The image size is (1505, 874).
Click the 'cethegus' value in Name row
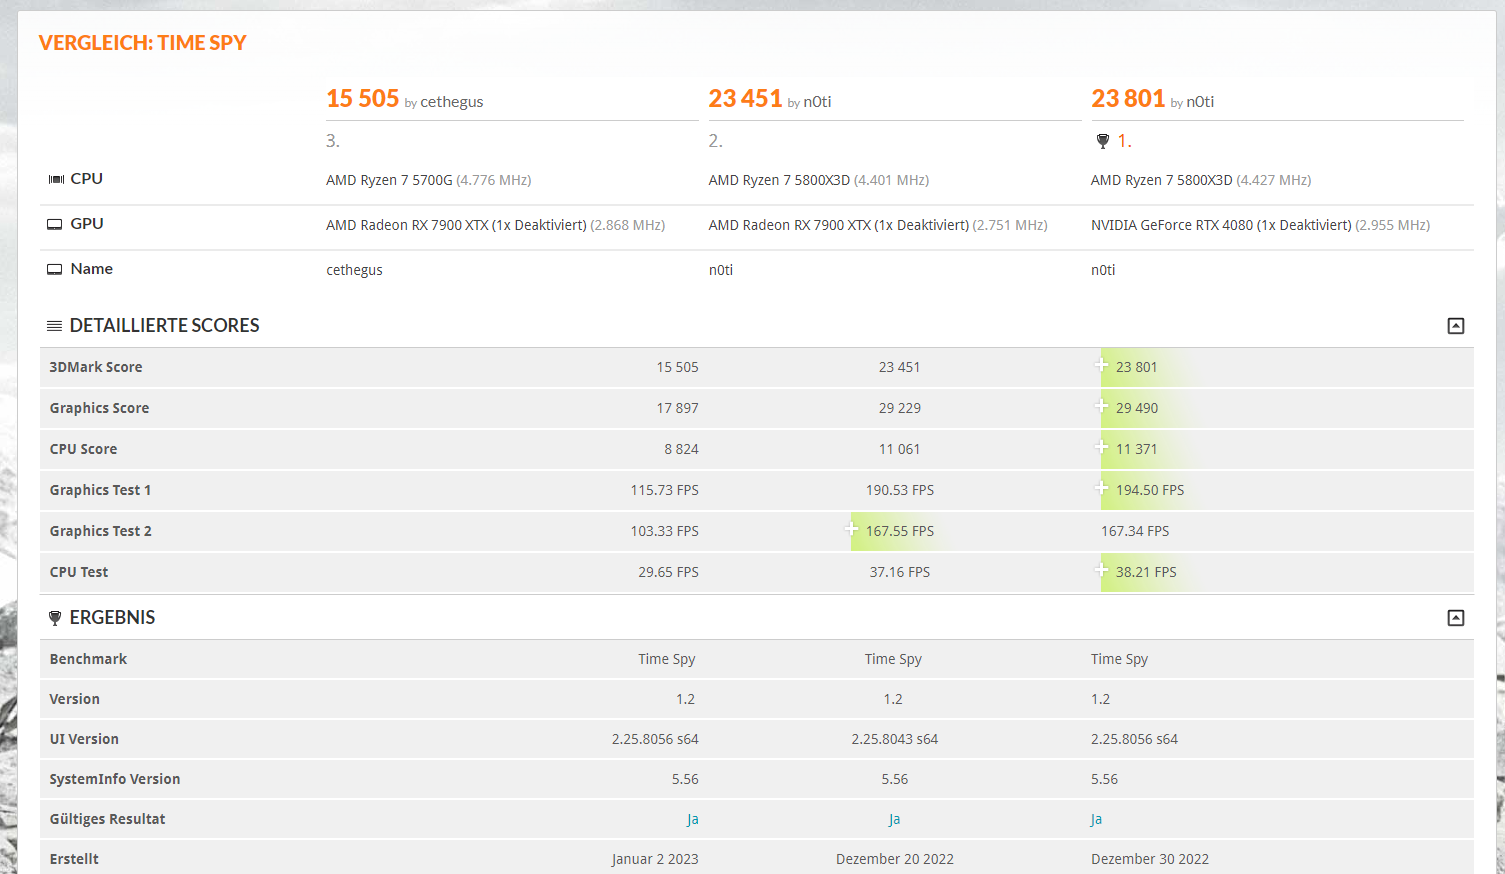click(354, 270)
